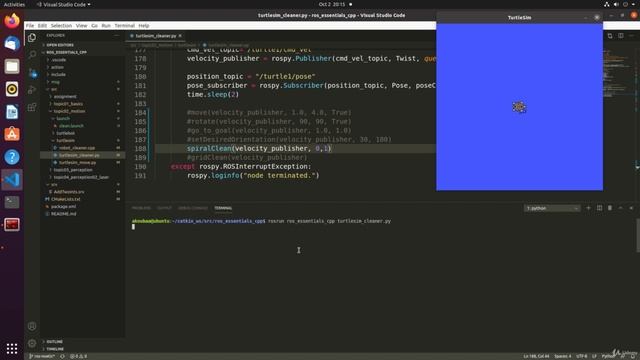The height and width of the screenshot is (360, 640).
Task: Open CMakeLists.txt in the explorer
Action: pyautogui.click(x=65, y=199)
